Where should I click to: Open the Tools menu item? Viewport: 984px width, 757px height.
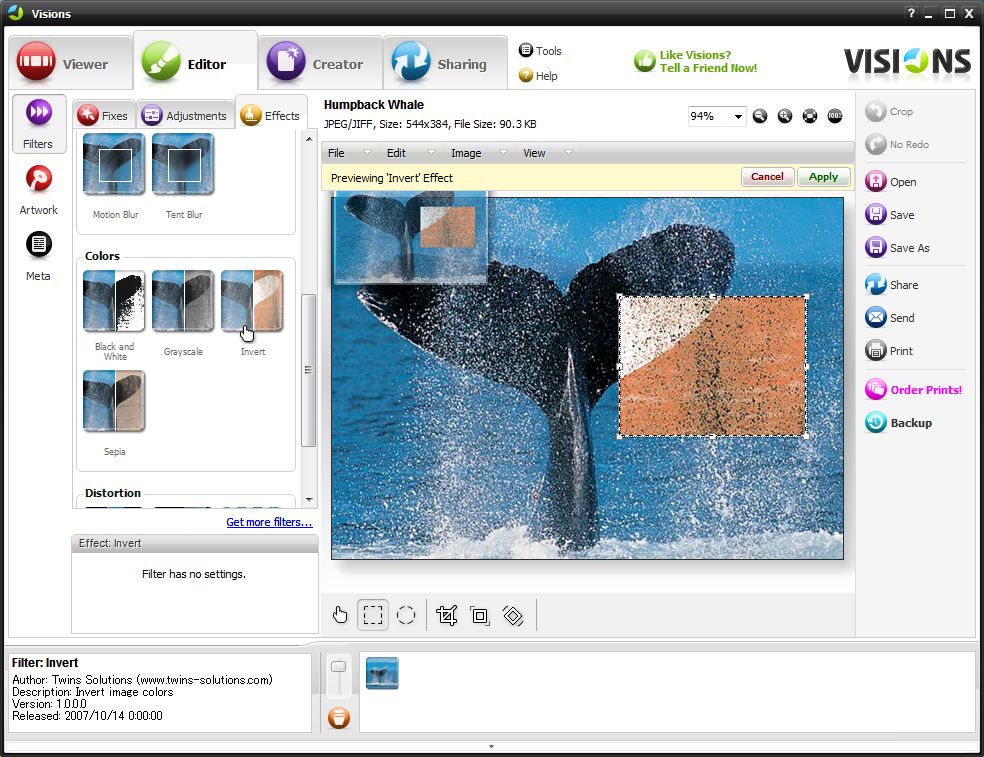click(x=540, y=51)
